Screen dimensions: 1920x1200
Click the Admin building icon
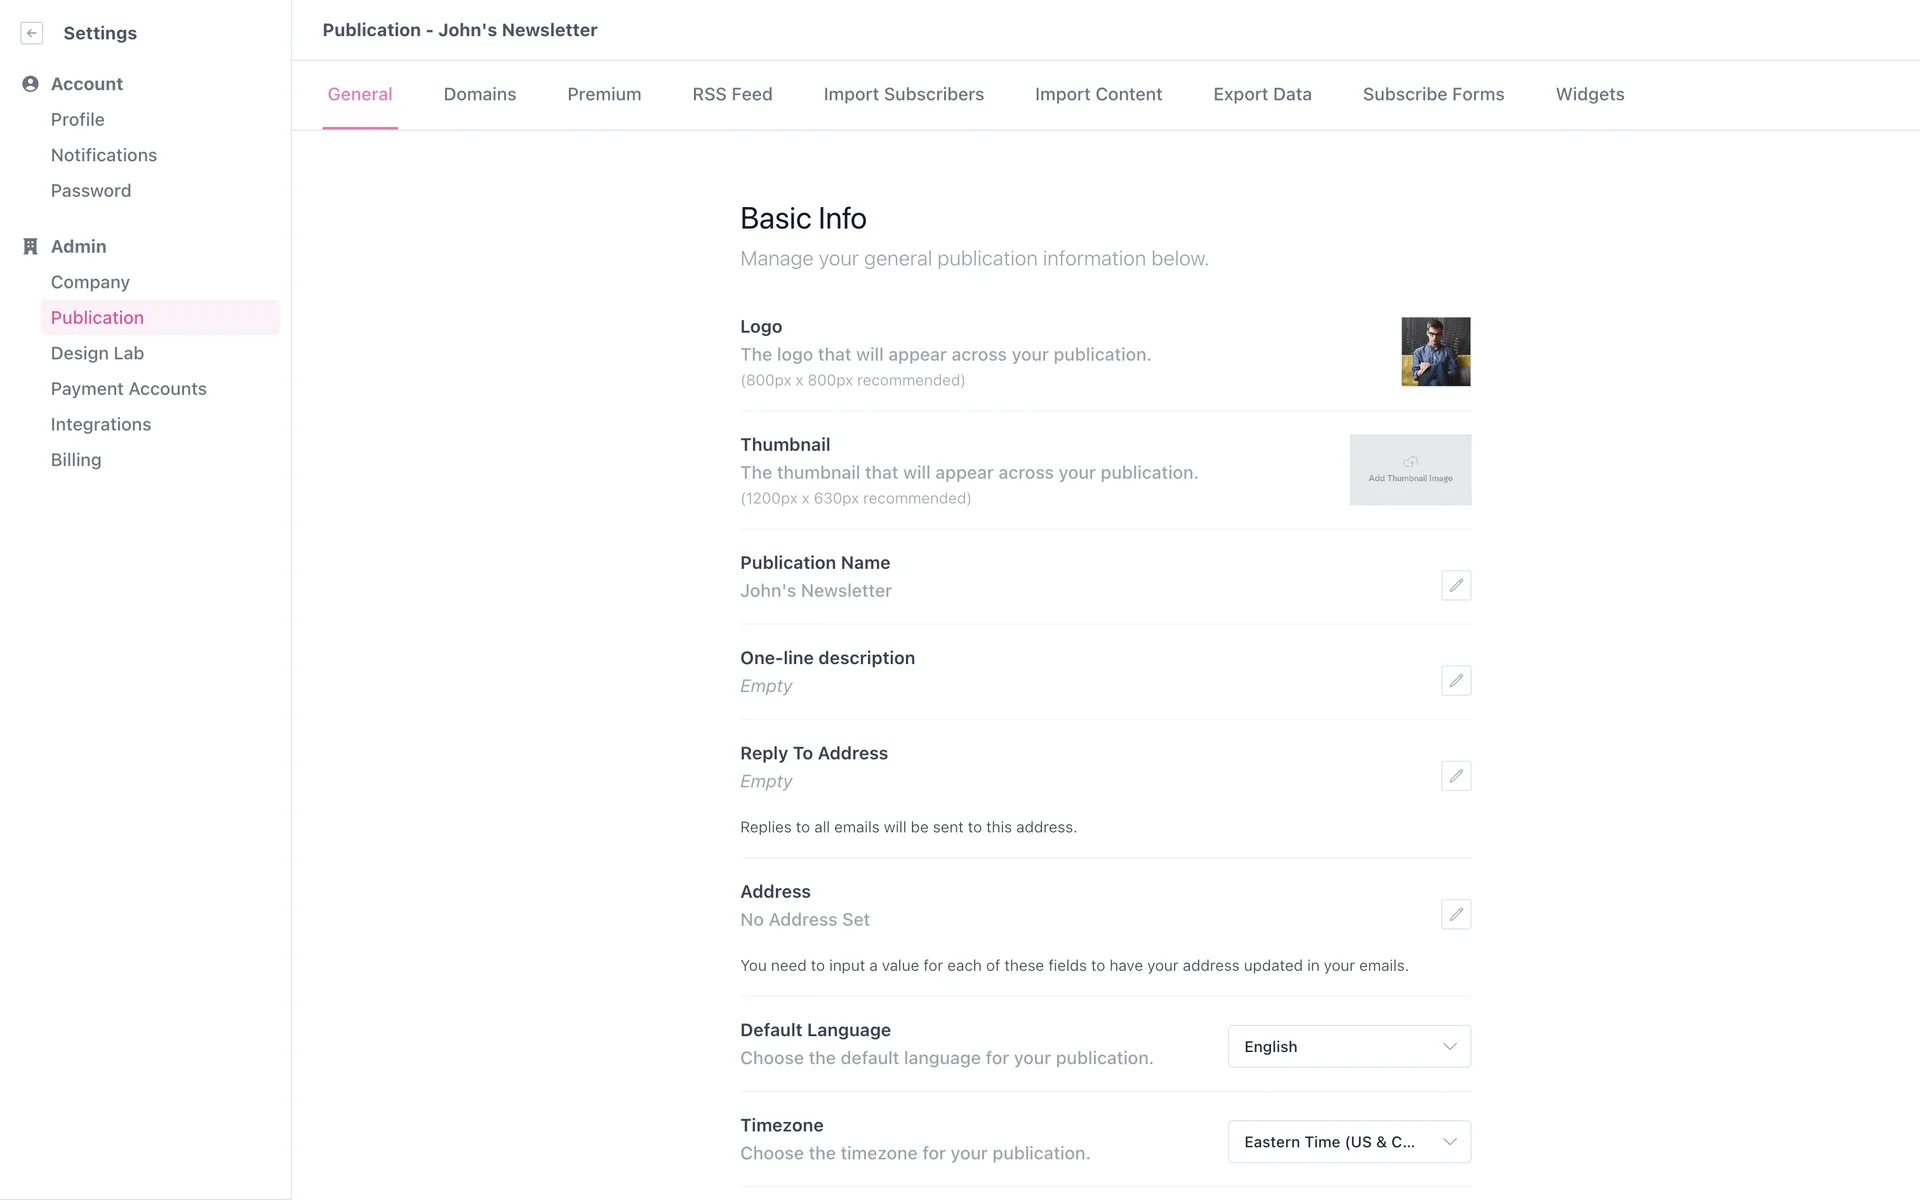(x=30, y=246)
